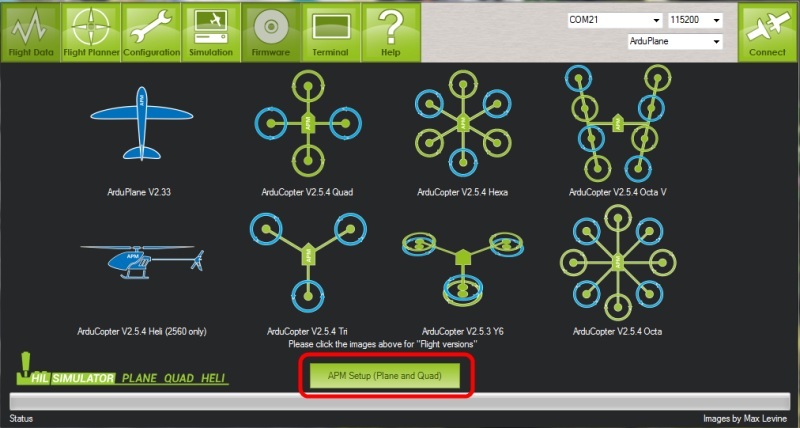Open the Flight Data tab

pos(30,31)
